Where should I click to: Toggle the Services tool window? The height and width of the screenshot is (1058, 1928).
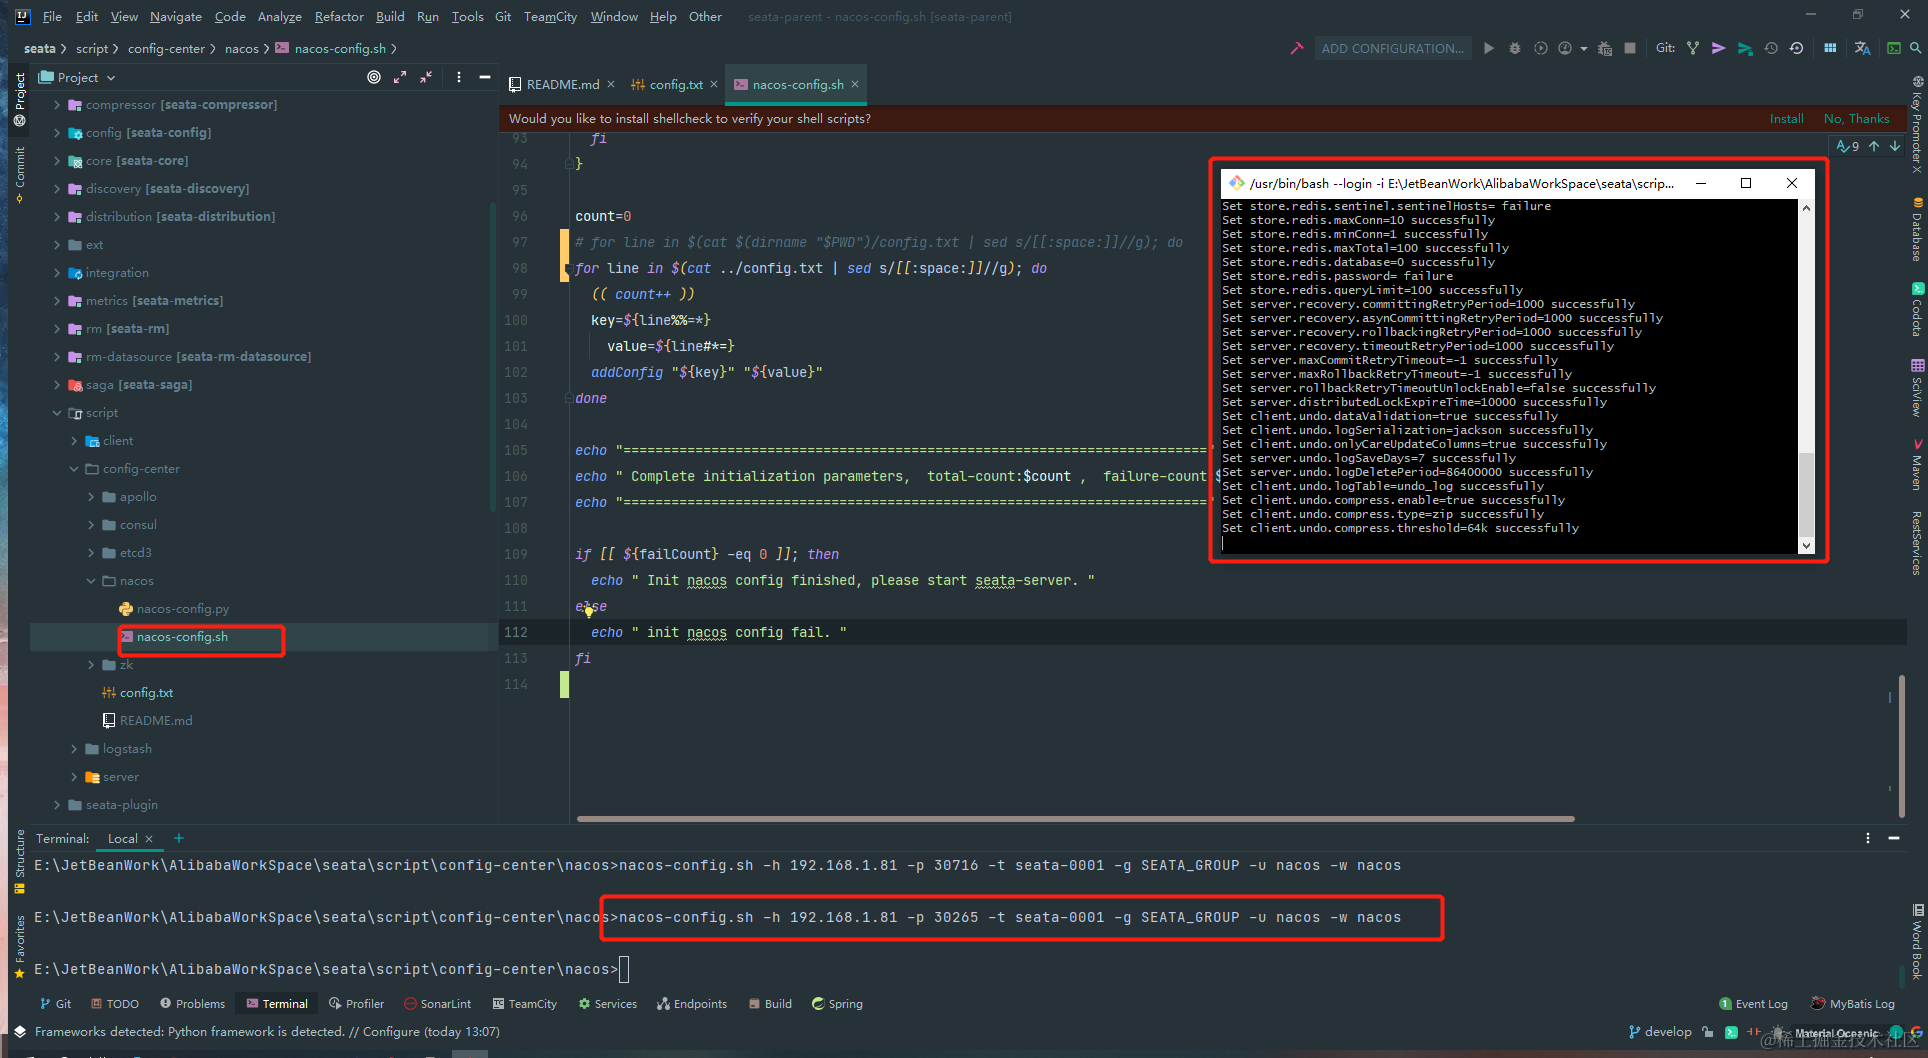pyautogui.click(x=607, y=1004)
